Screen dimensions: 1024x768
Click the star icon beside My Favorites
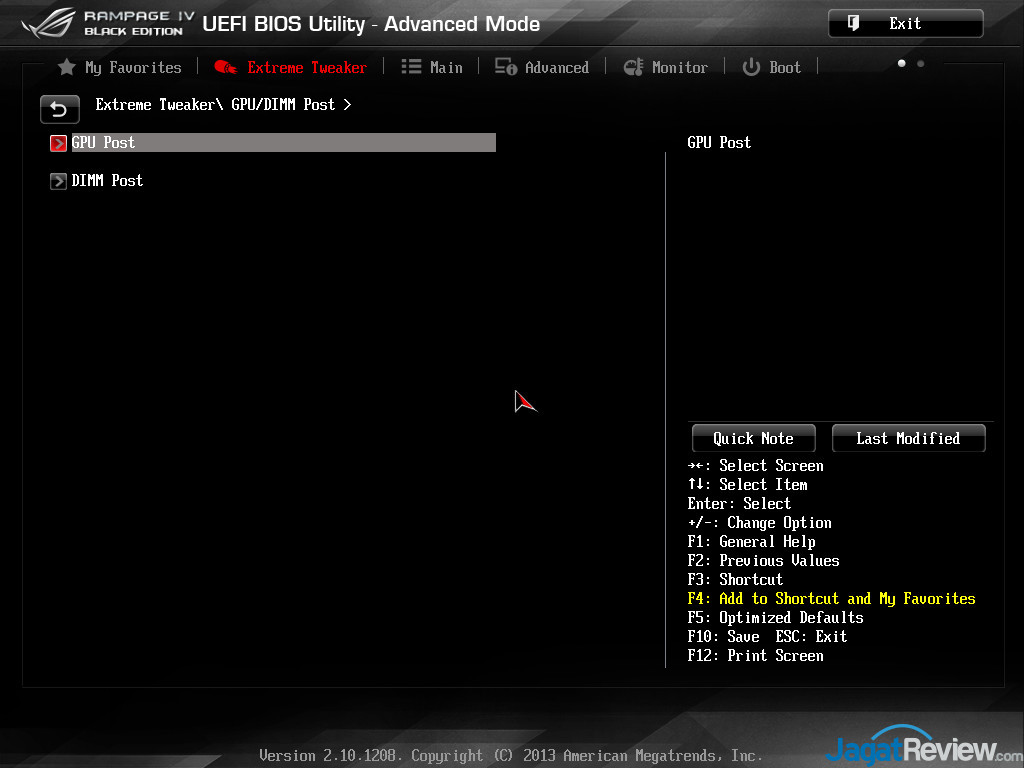click(x=67, y=67)
